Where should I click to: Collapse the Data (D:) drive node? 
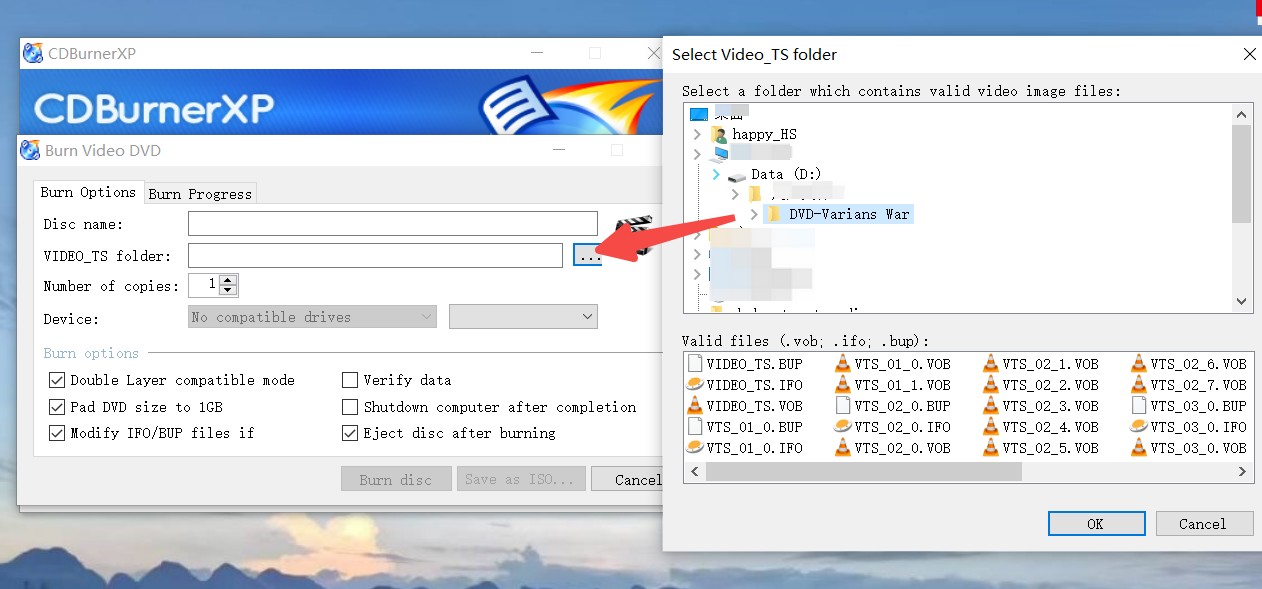[716, 174]
